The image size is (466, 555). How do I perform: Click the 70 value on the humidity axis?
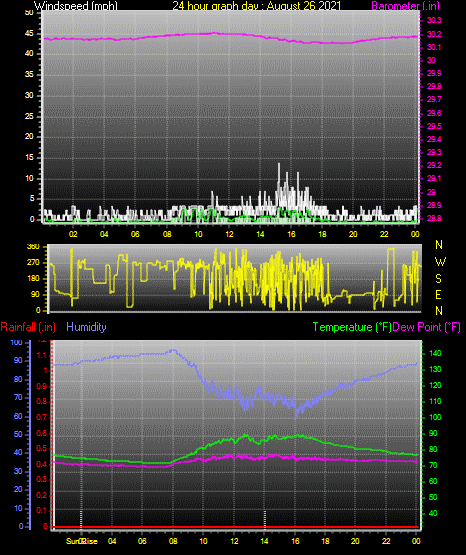click(x=18, y=397)
